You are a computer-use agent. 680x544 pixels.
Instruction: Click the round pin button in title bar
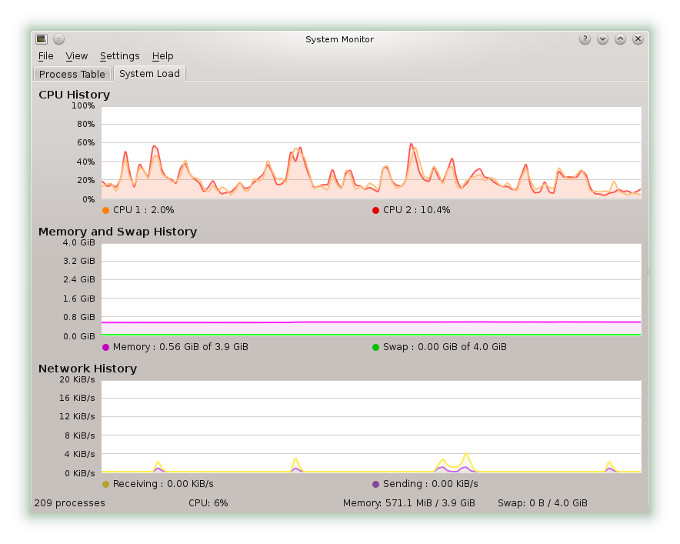coord(59,39)
